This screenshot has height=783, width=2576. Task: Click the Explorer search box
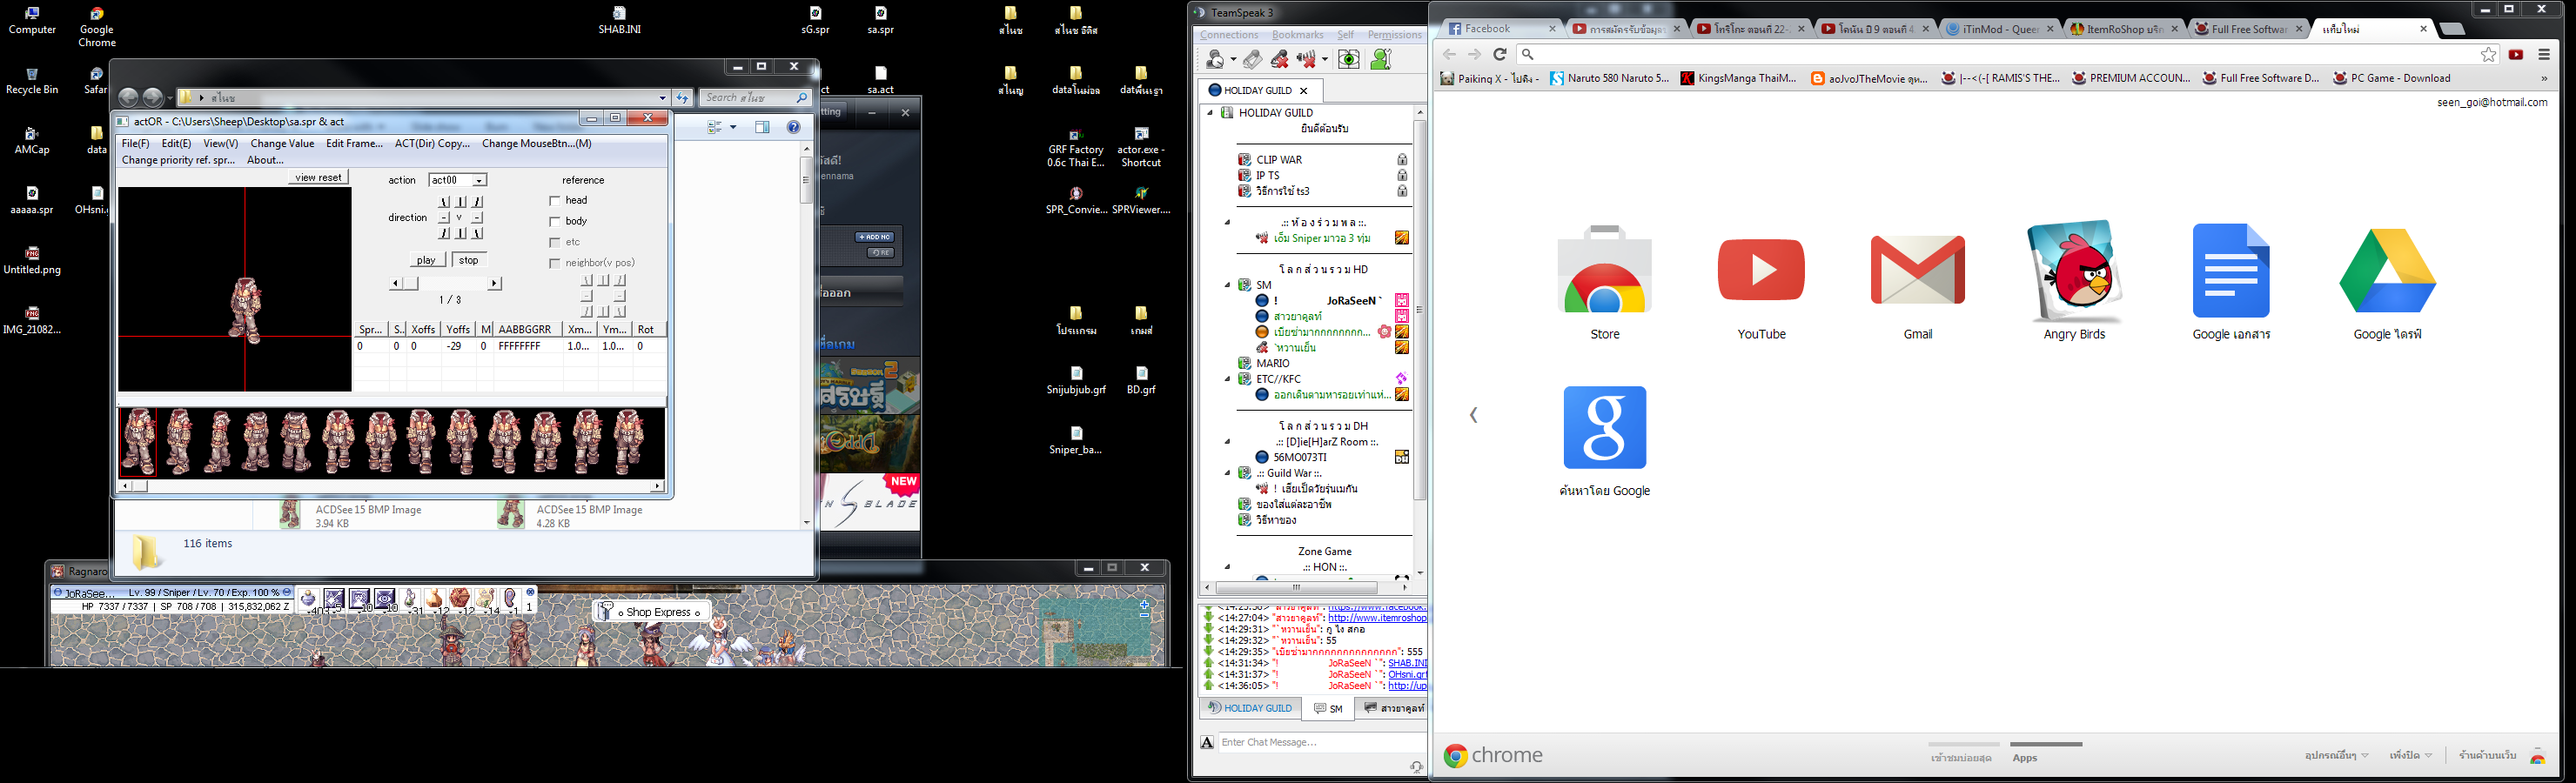[755, 98]
